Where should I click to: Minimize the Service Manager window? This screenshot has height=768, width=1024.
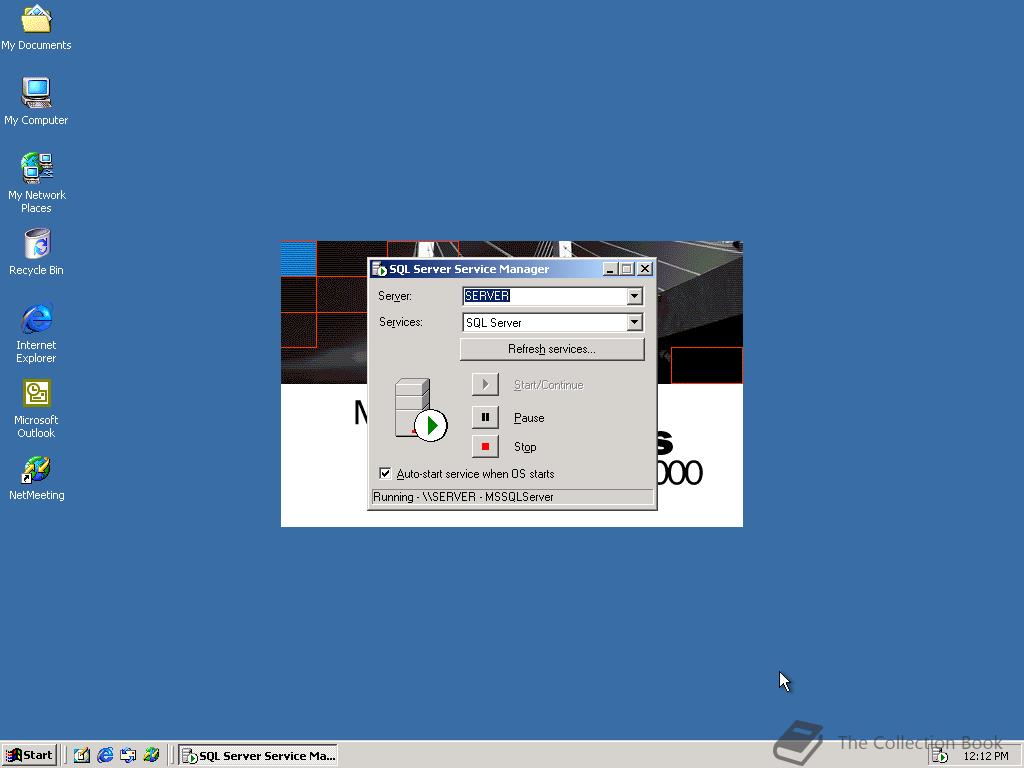click(x=610, y=269)
